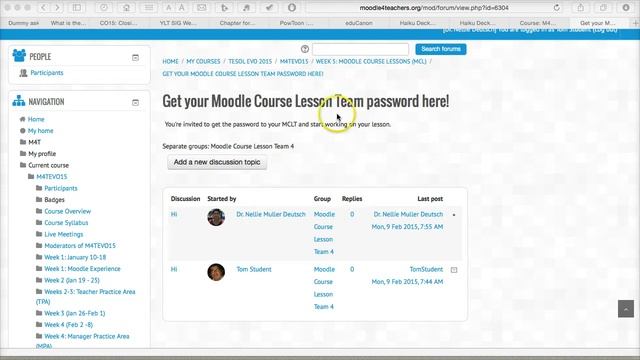Click the Navigation block sitemap icon
Viewport: 640px width, 360px height.
click(19, 101)
